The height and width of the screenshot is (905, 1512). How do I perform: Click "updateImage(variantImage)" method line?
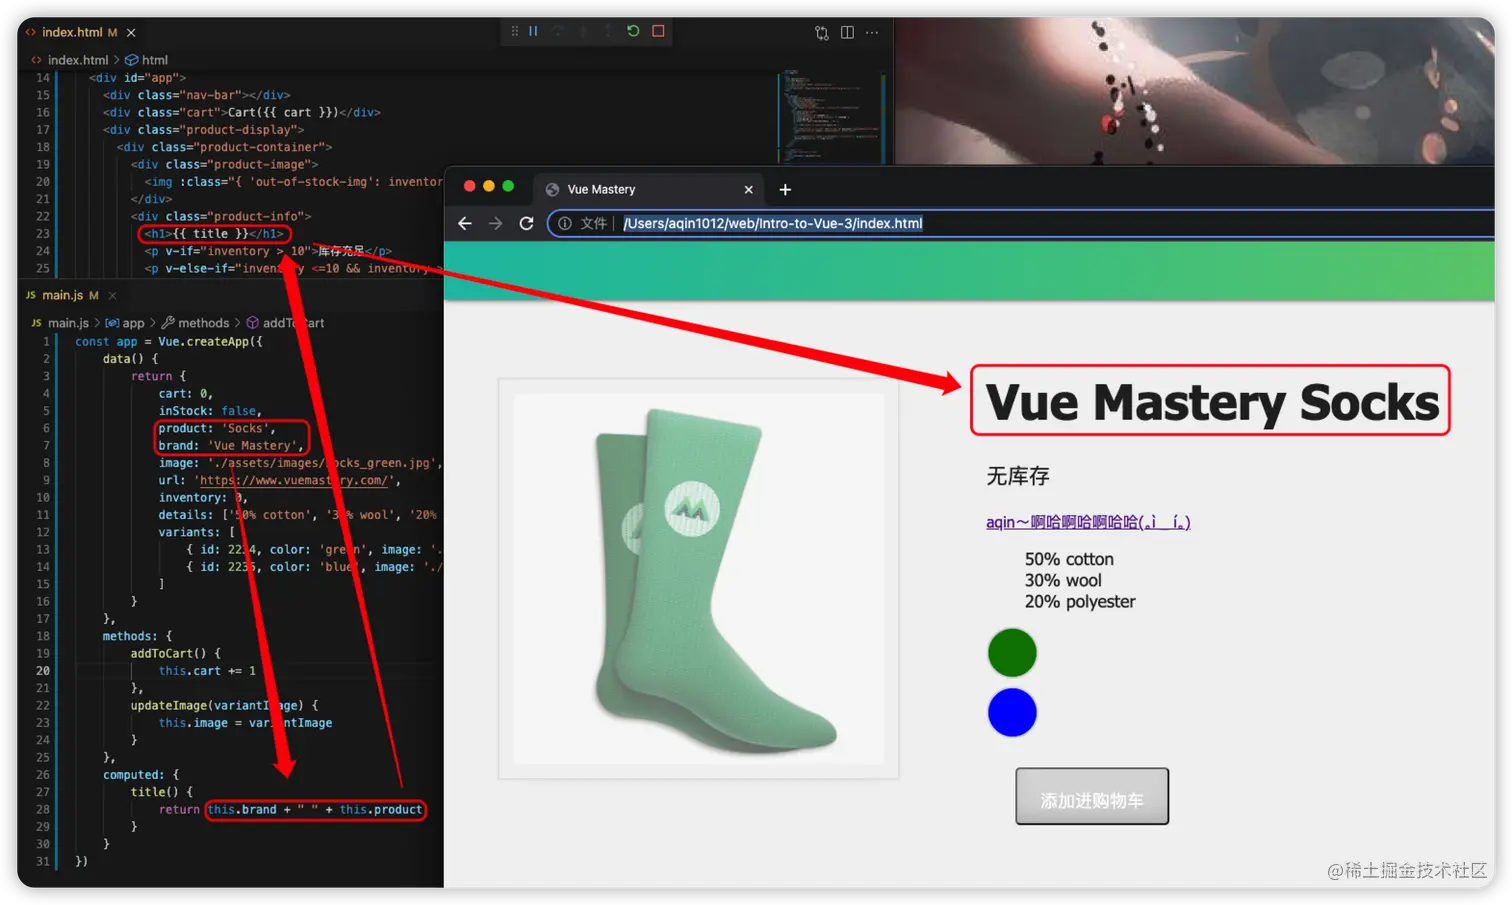[x=224, y=706]
